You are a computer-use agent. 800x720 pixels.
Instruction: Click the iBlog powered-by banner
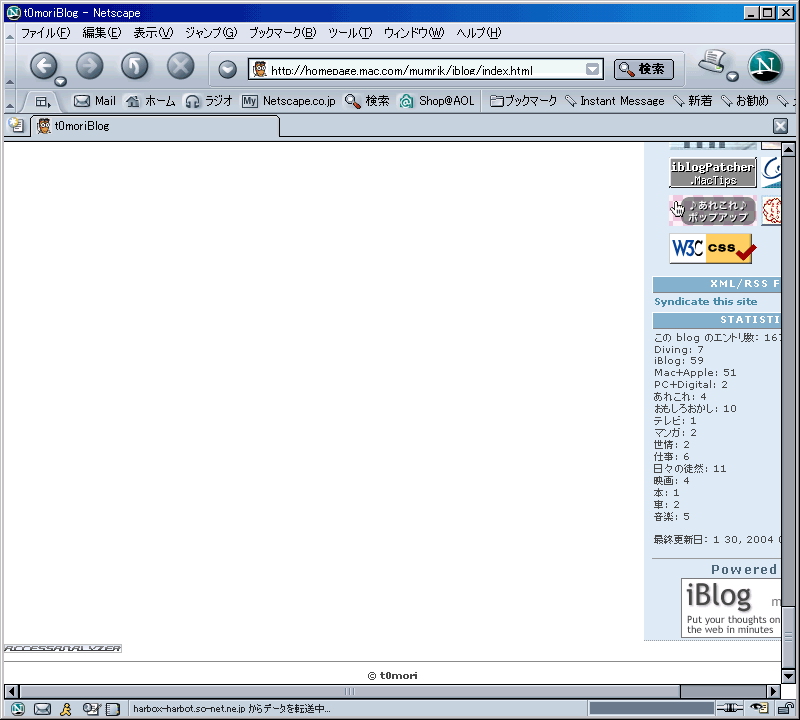(731, 608)
